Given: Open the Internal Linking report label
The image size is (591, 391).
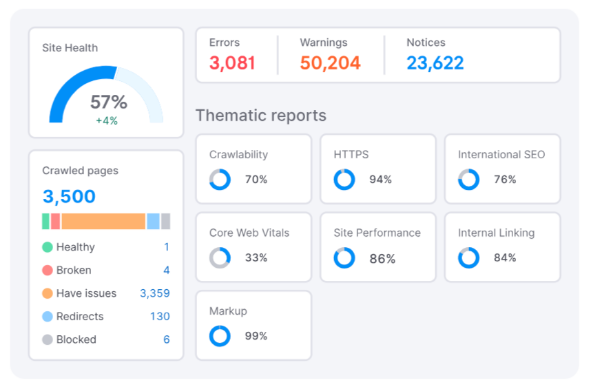Looking at the screenshot, I should 496,233.
